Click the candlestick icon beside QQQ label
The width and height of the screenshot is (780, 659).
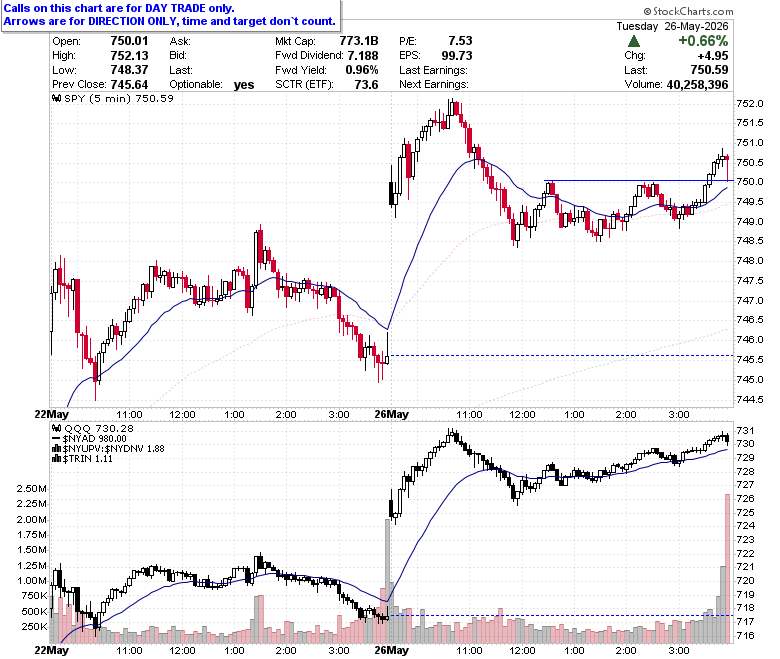pyautogui.click(x=57, y=428)
